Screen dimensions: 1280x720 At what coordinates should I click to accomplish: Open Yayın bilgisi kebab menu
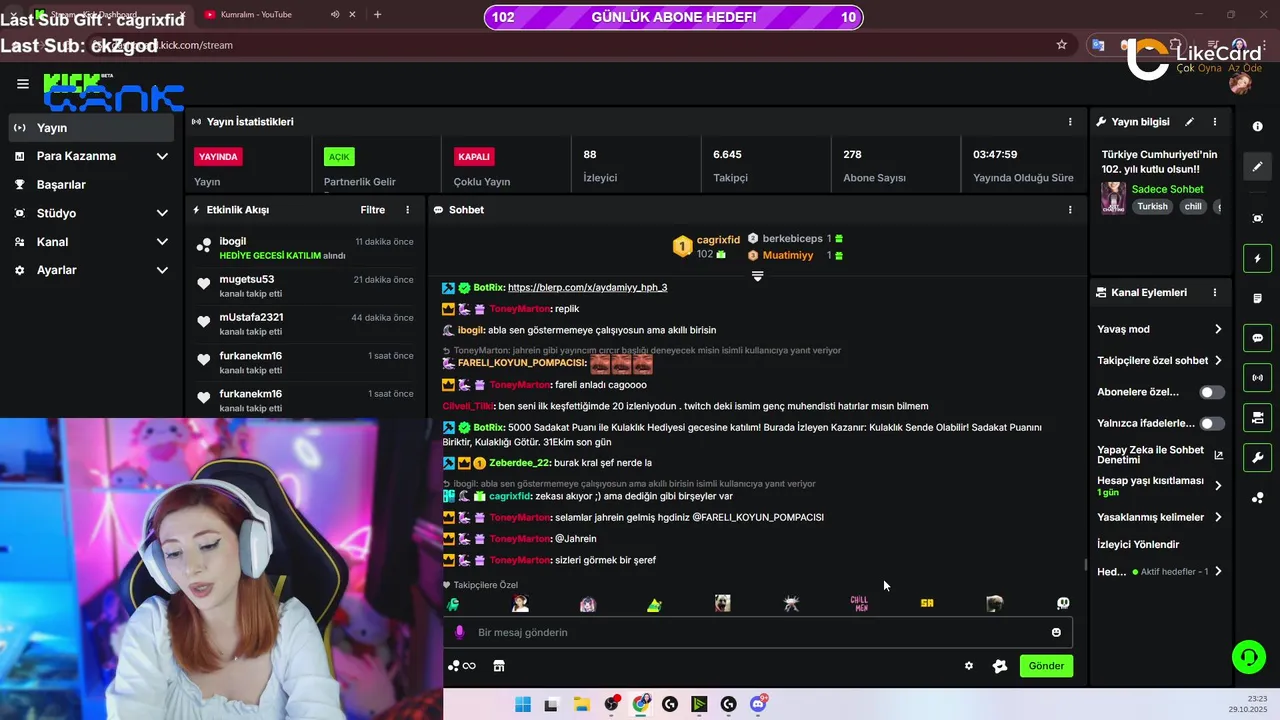(1215, 122)
